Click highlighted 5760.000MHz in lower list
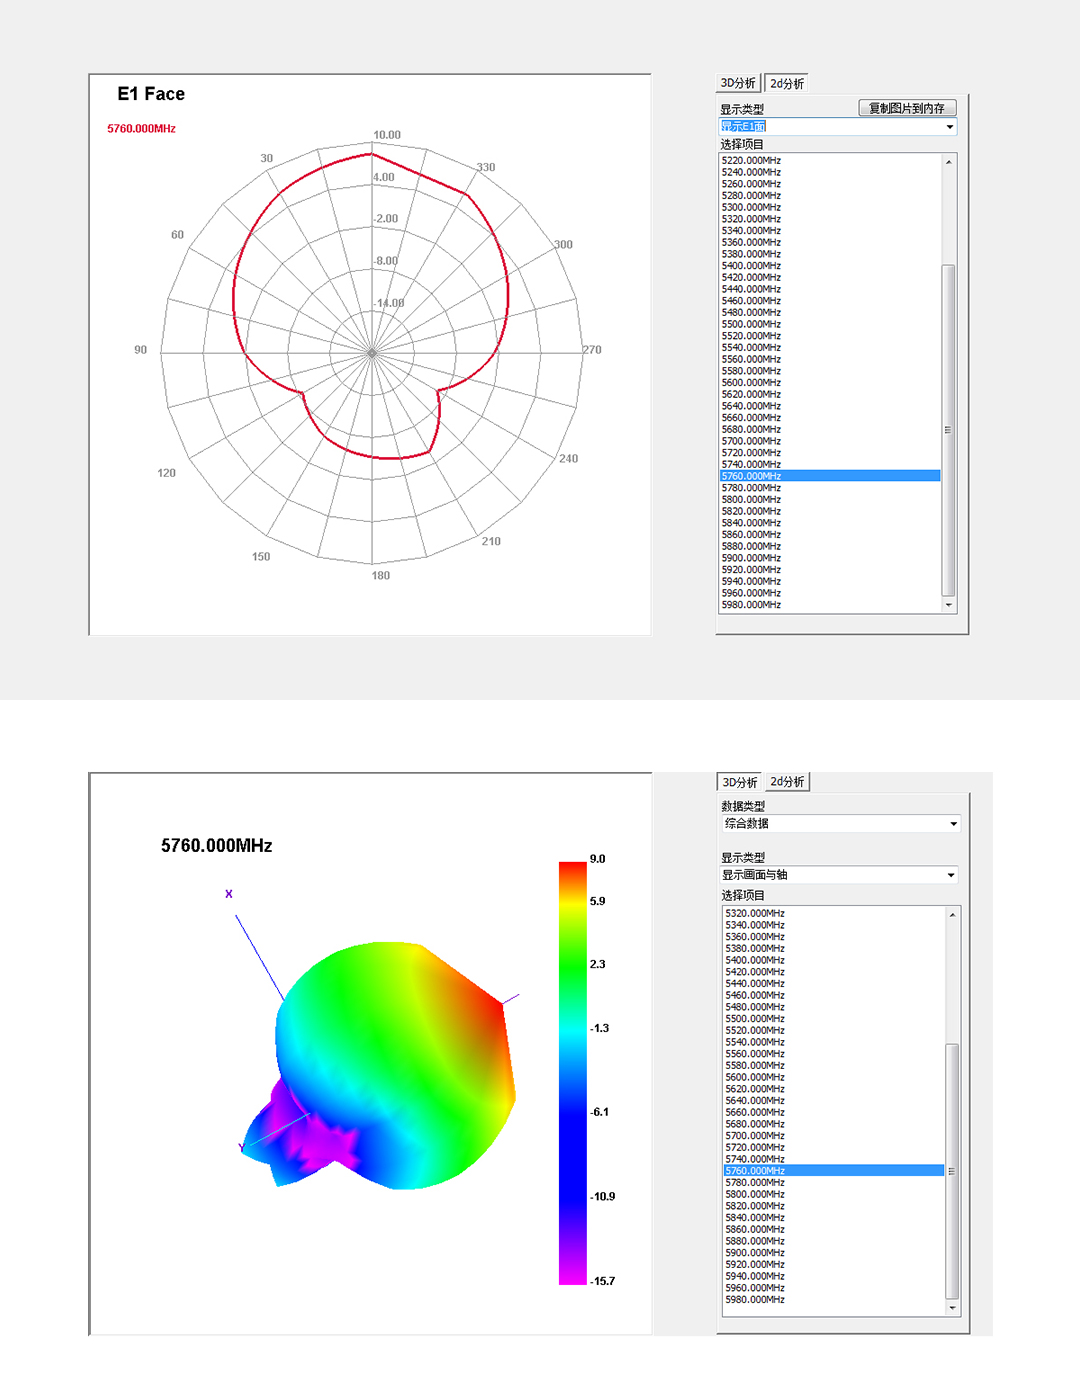The width and height of the screenshot is (1080, 1400). (x=755, y=1171)
